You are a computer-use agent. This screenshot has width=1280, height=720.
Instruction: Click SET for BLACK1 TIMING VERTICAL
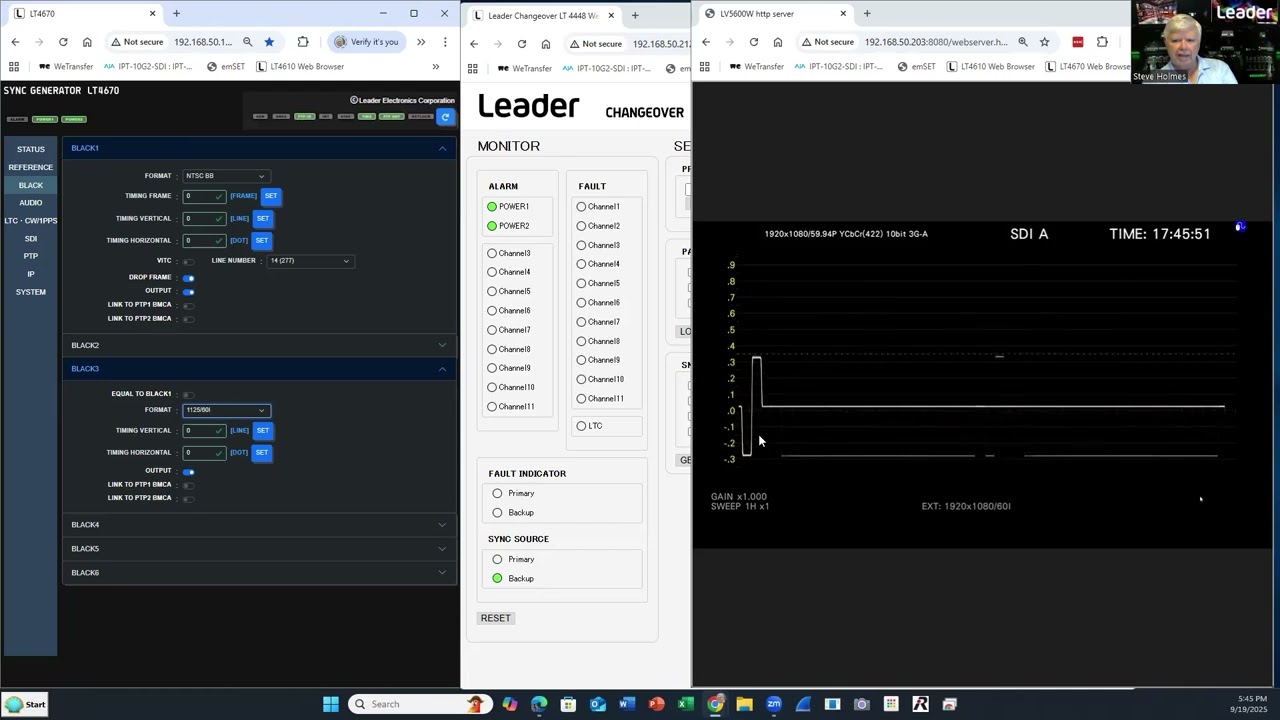click(x=263, y=218)
